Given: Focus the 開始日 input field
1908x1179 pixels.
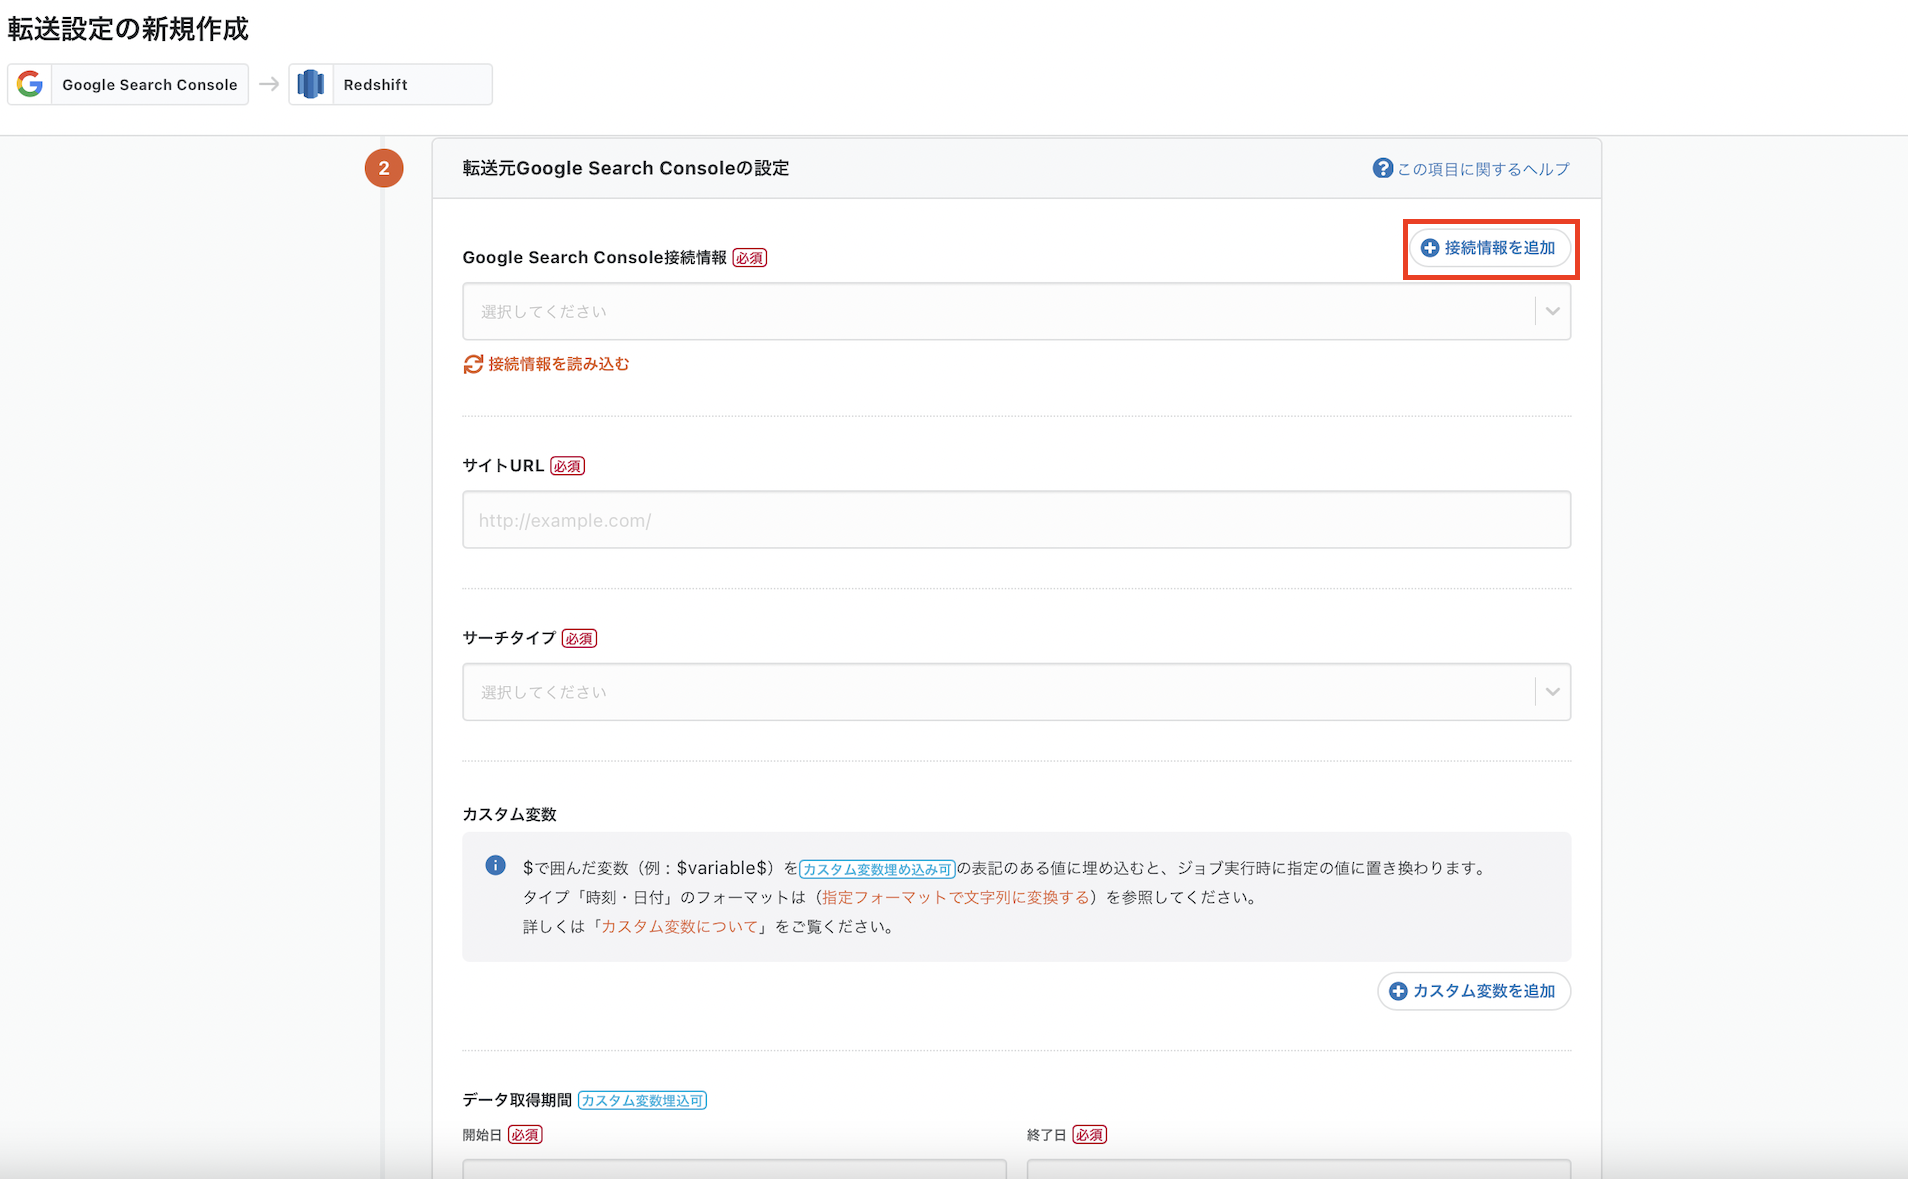Looking at the screenshot, I should click(734, 1169).
